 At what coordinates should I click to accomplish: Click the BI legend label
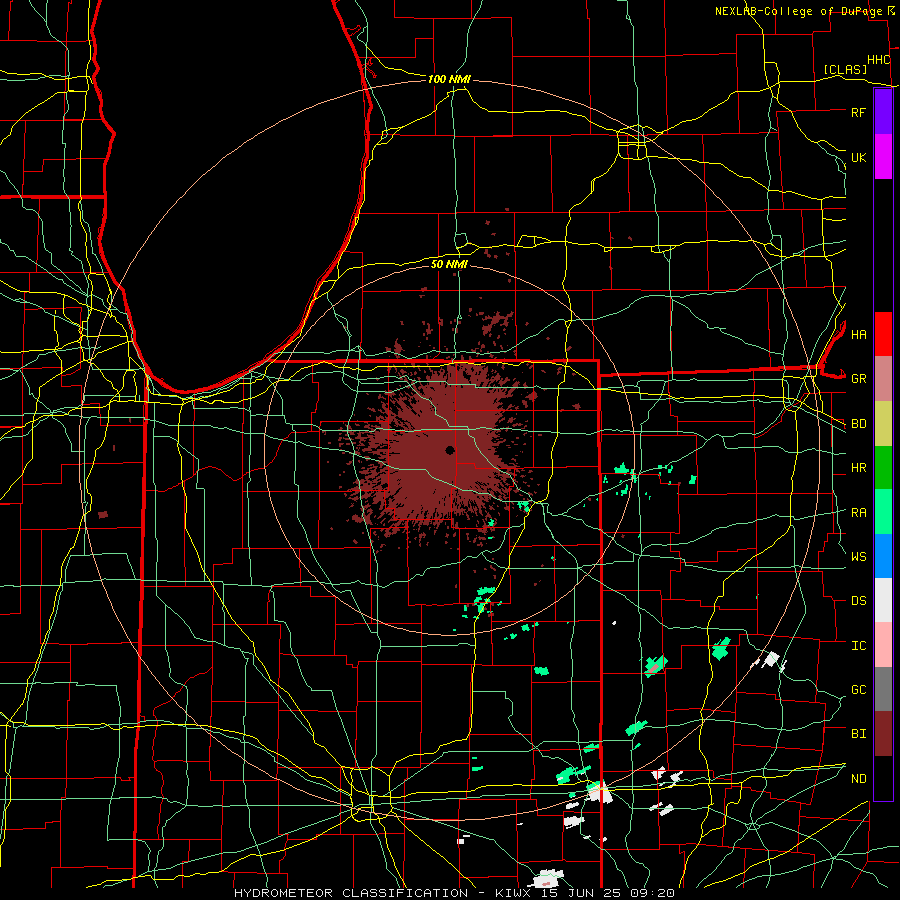coord(858,734)
